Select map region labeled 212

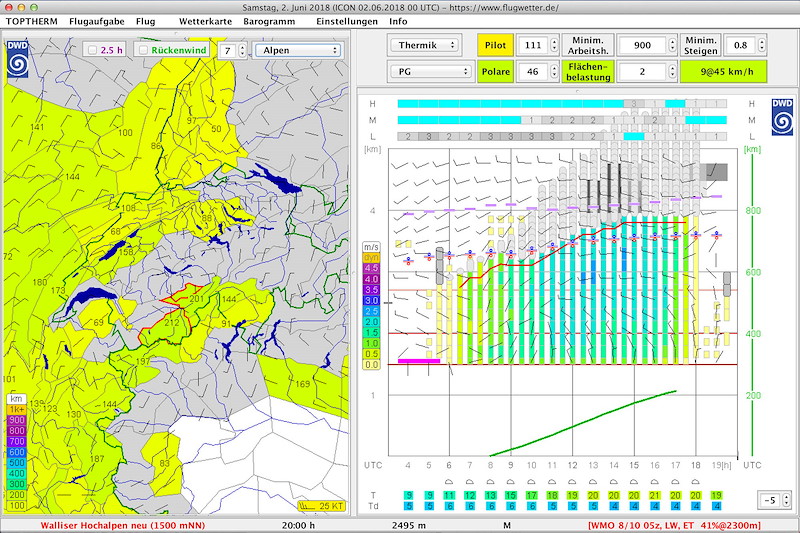(172, 322)
